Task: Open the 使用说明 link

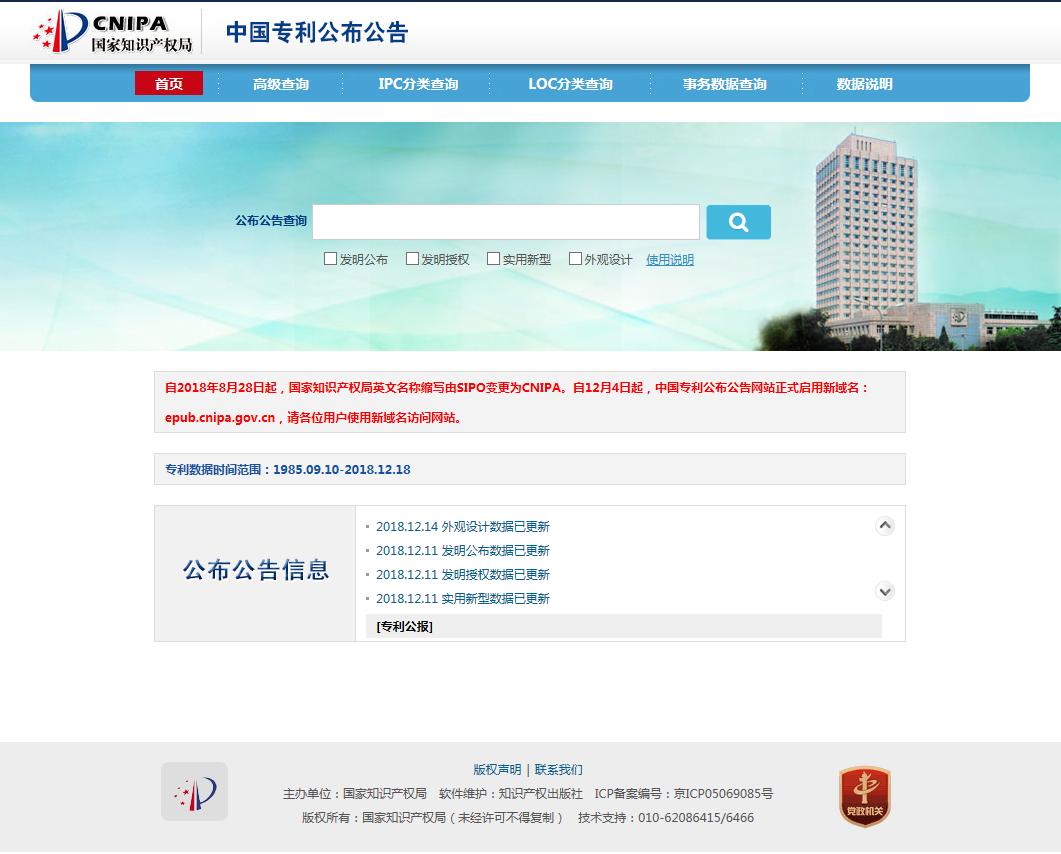Action: [x=668, y=258]
